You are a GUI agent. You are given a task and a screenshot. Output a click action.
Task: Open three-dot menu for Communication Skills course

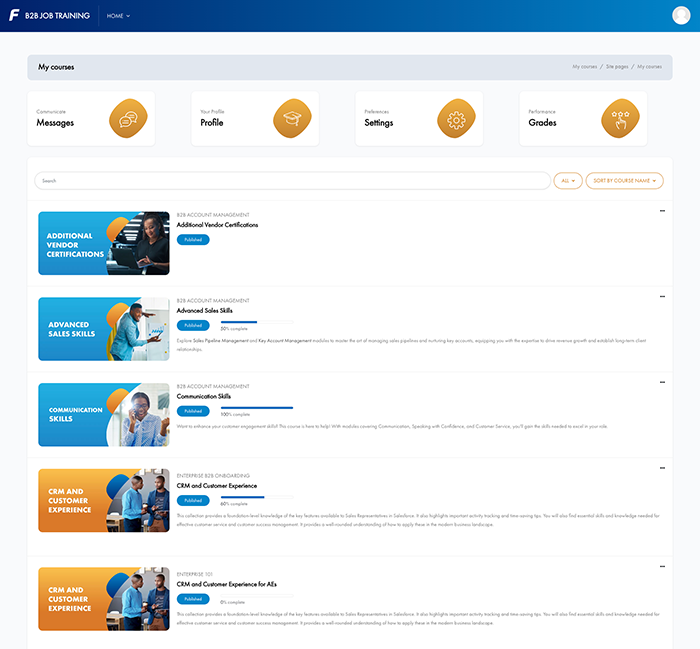662,383
